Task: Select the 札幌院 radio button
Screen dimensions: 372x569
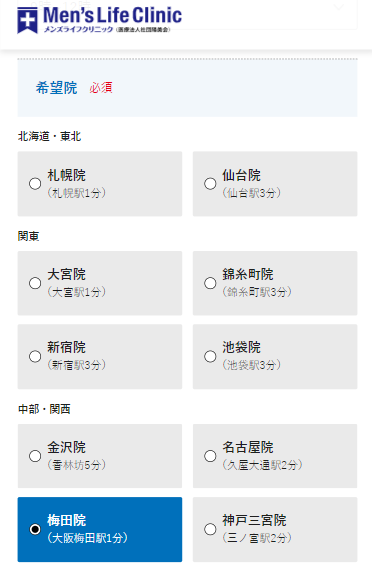Action: pos(35,184)
